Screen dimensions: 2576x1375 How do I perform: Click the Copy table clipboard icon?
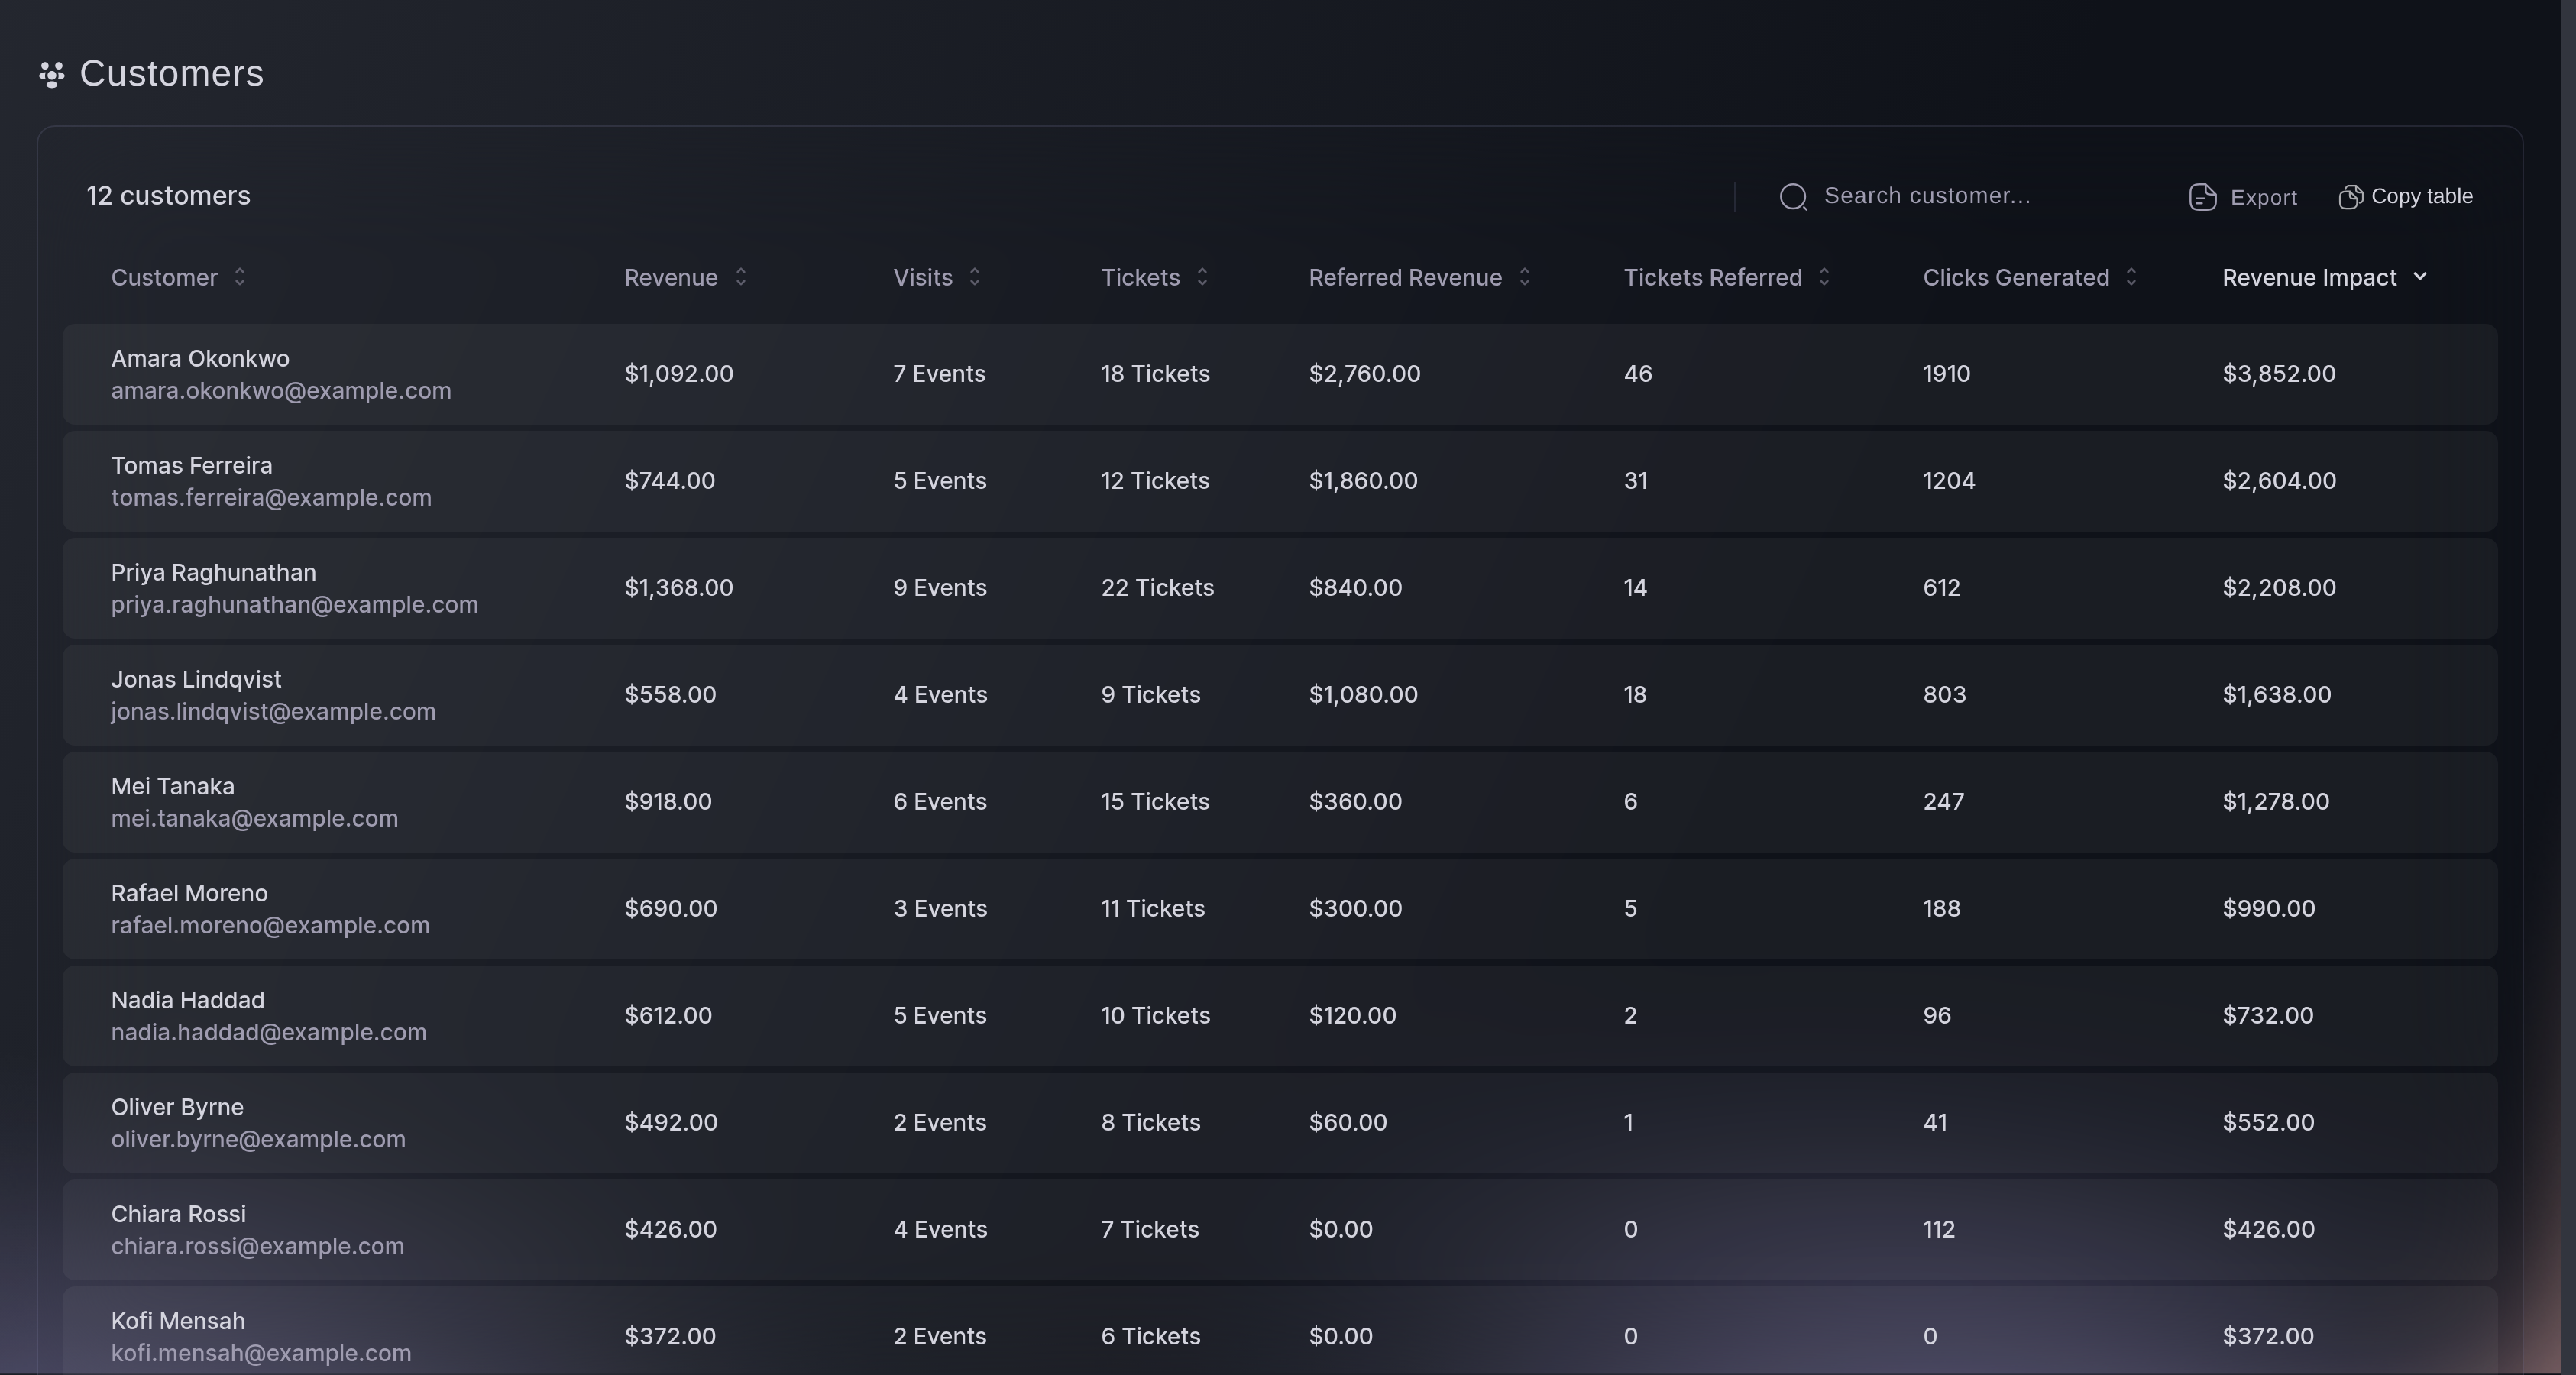2350,197
